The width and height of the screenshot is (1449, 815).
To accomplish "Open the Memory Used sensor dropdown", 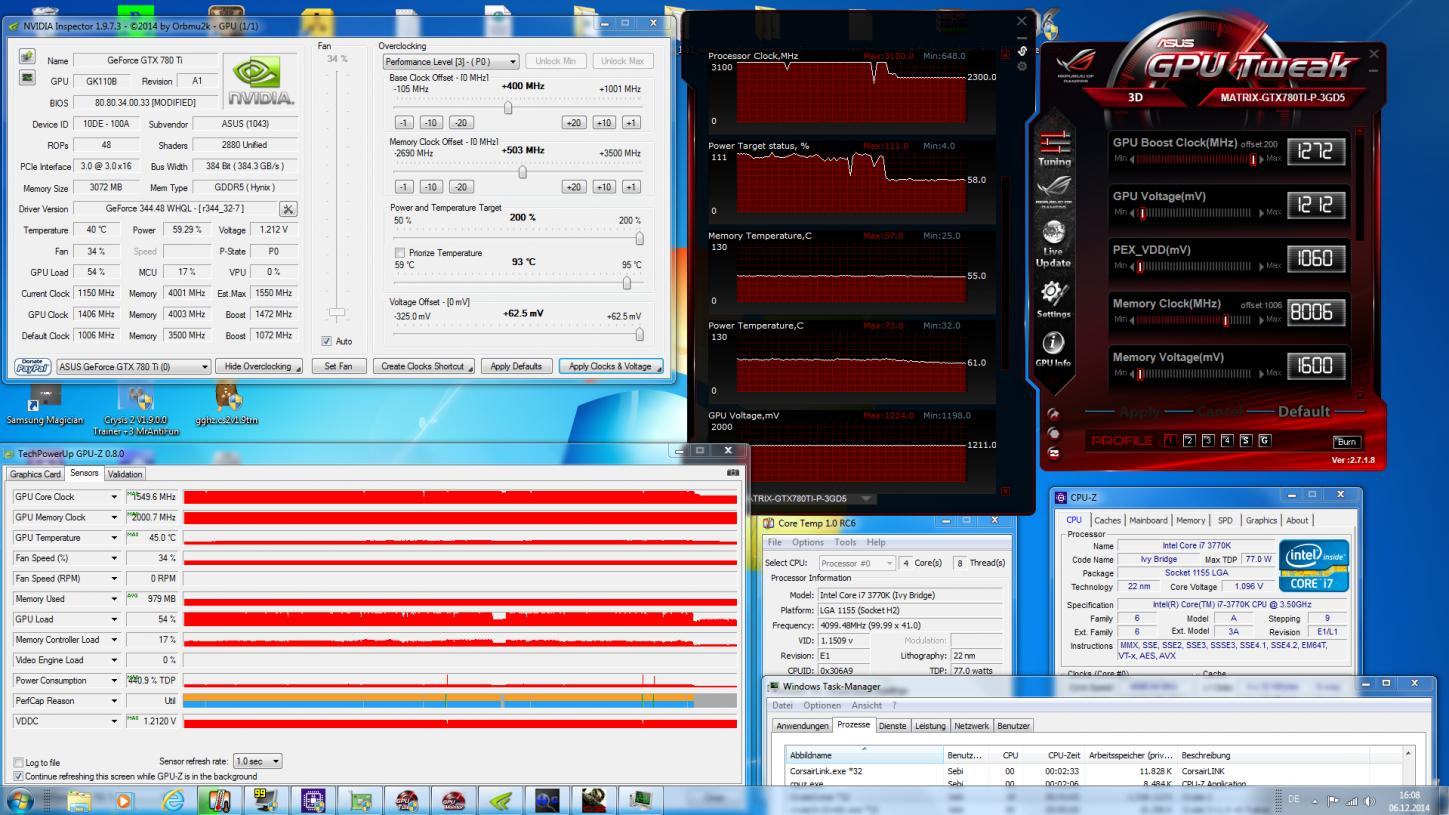I will pos(114,599).
